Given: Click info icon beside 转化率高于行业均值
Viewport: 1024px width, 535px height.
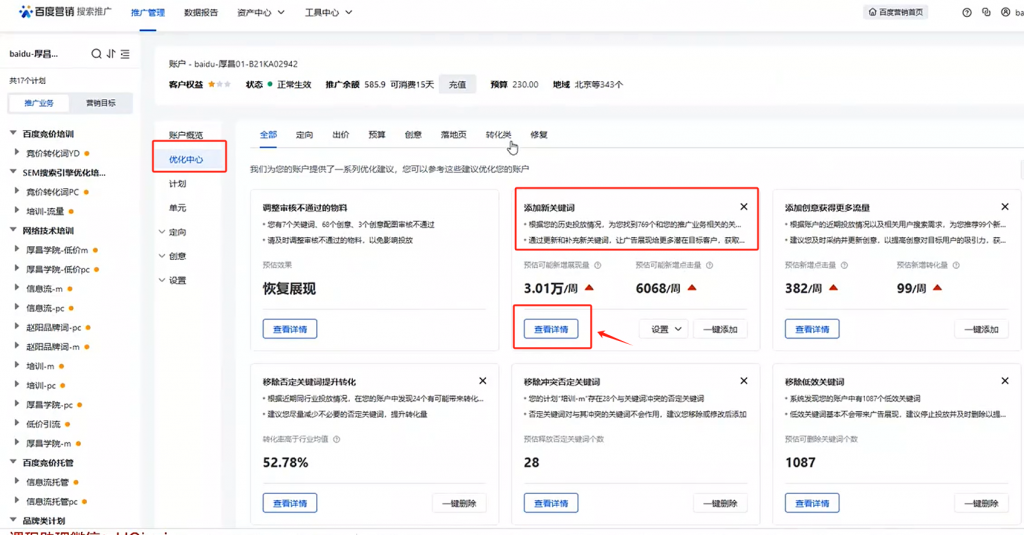Looking at the screenshot, I should pos(336,440).
